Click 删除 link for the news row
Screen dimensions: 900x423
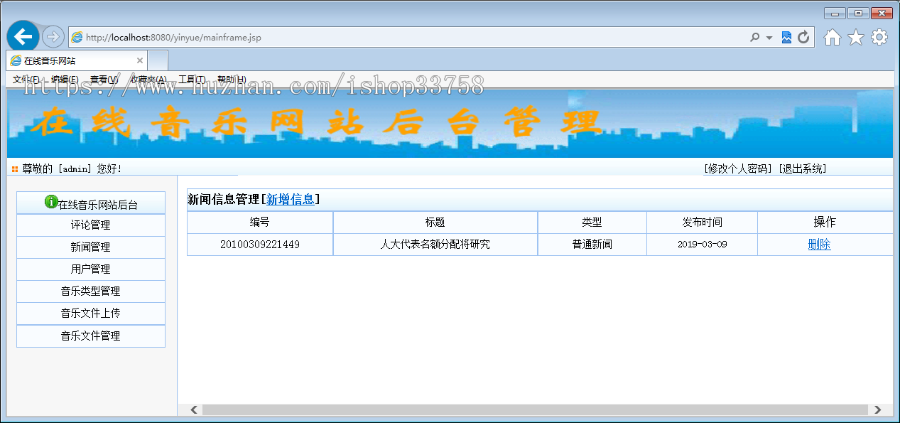(818, 245)
